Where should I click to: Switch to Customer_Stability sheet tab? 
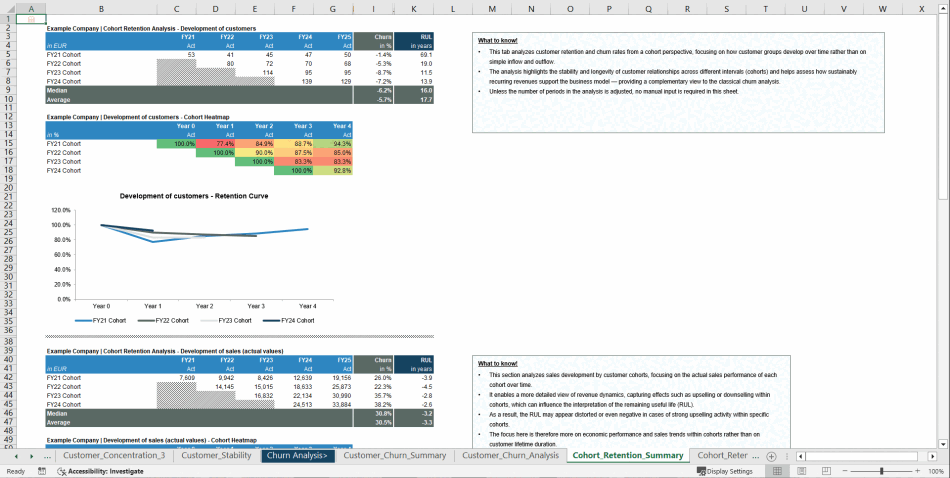[x=215, y=456]
